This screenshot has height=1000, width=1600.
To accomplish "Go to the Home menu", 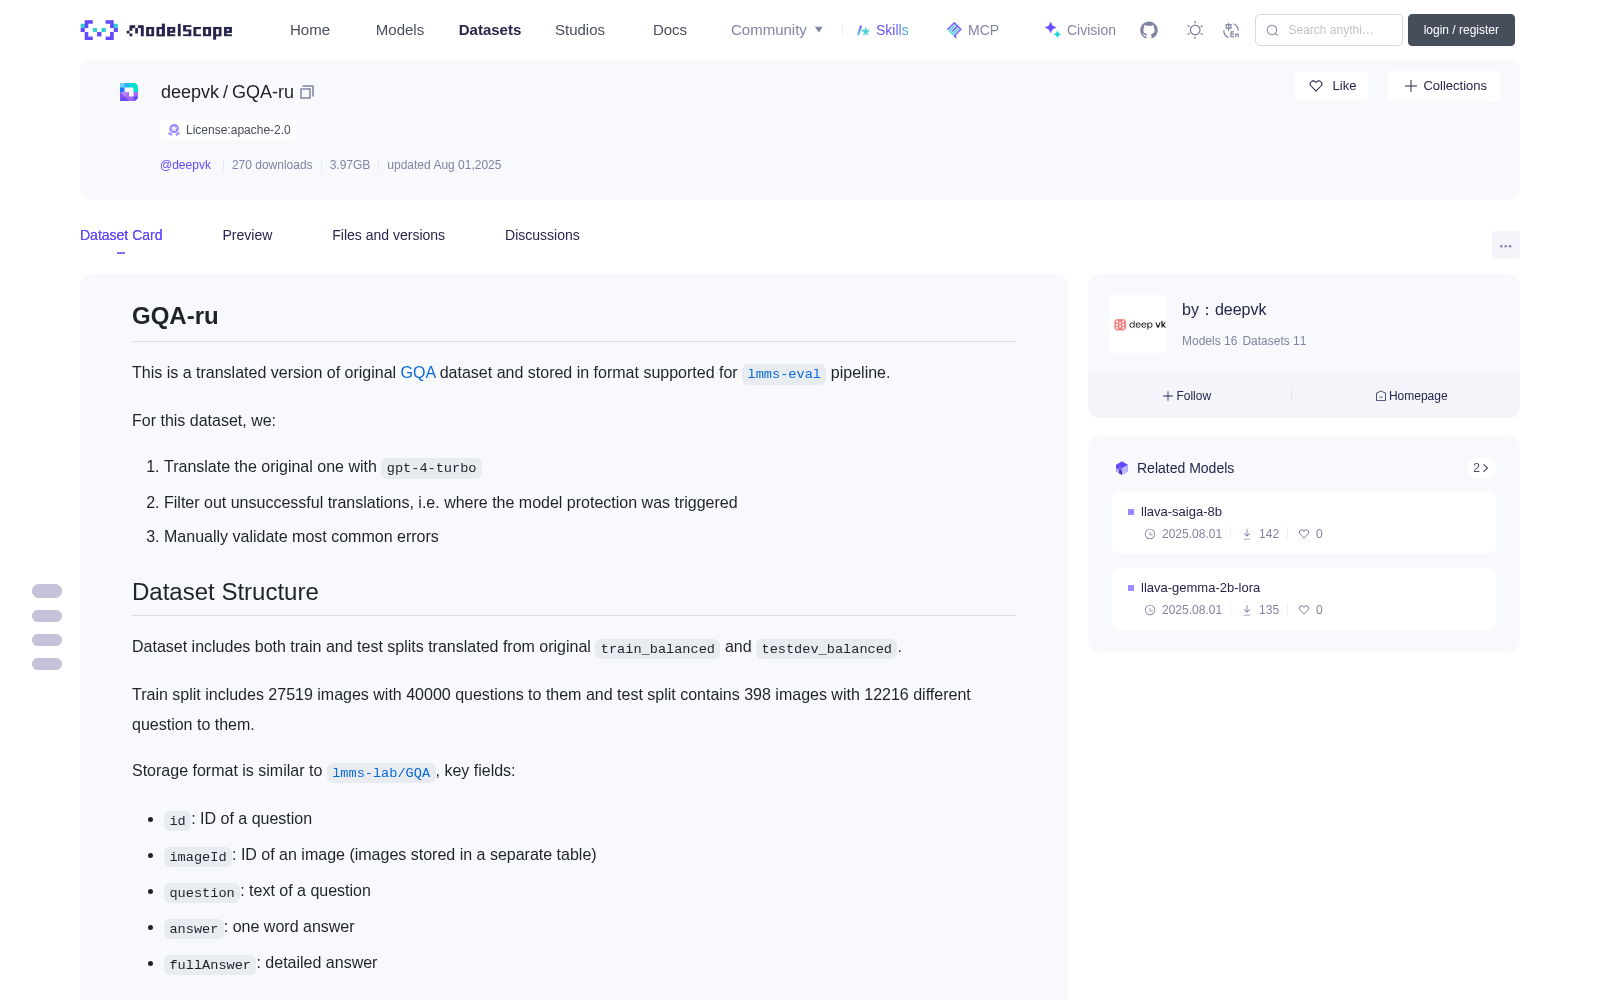I will click(x=310, y=30).
